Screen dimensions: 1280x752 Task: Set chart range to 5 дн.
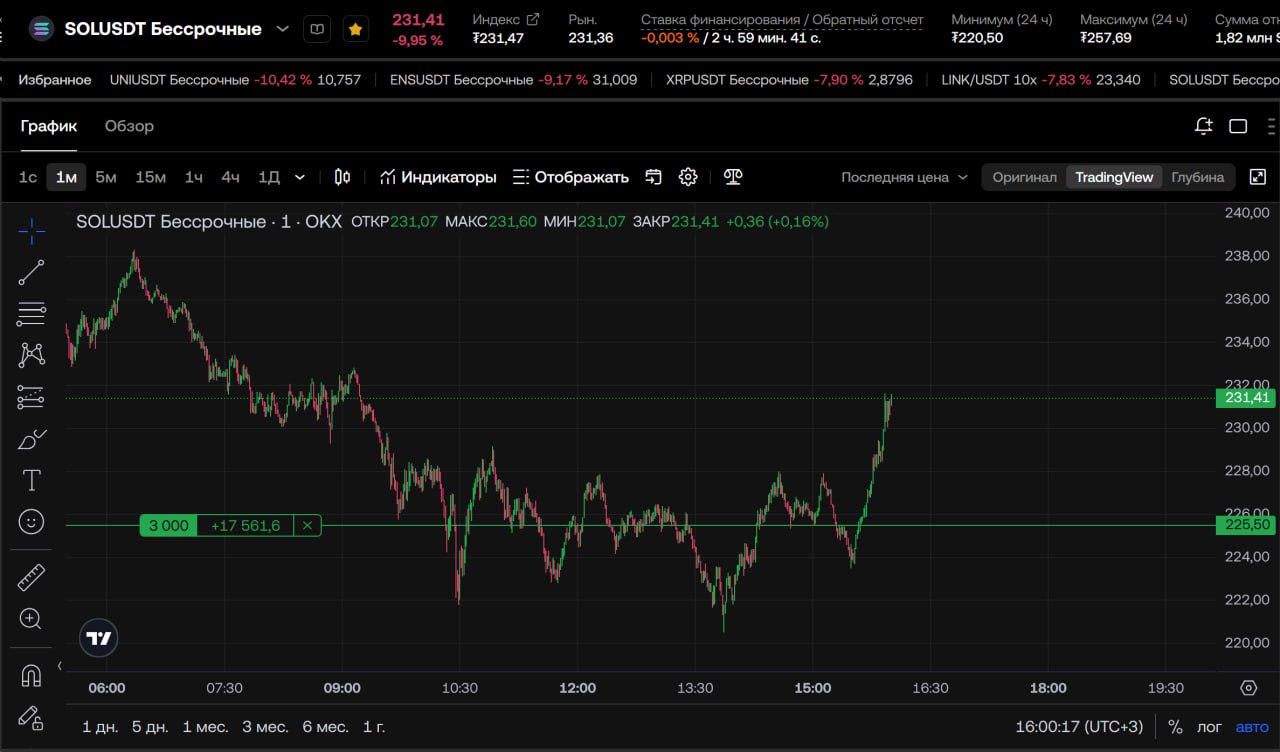pyautogui.click(x=150, y=727)
